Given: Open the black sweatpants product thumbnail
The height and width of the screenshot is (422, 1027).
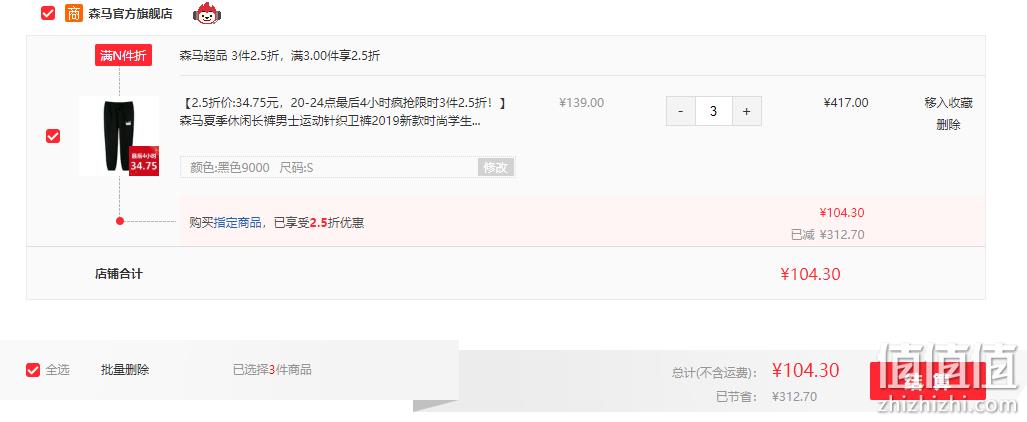Looking at the screenshot, I should [119, 136].
